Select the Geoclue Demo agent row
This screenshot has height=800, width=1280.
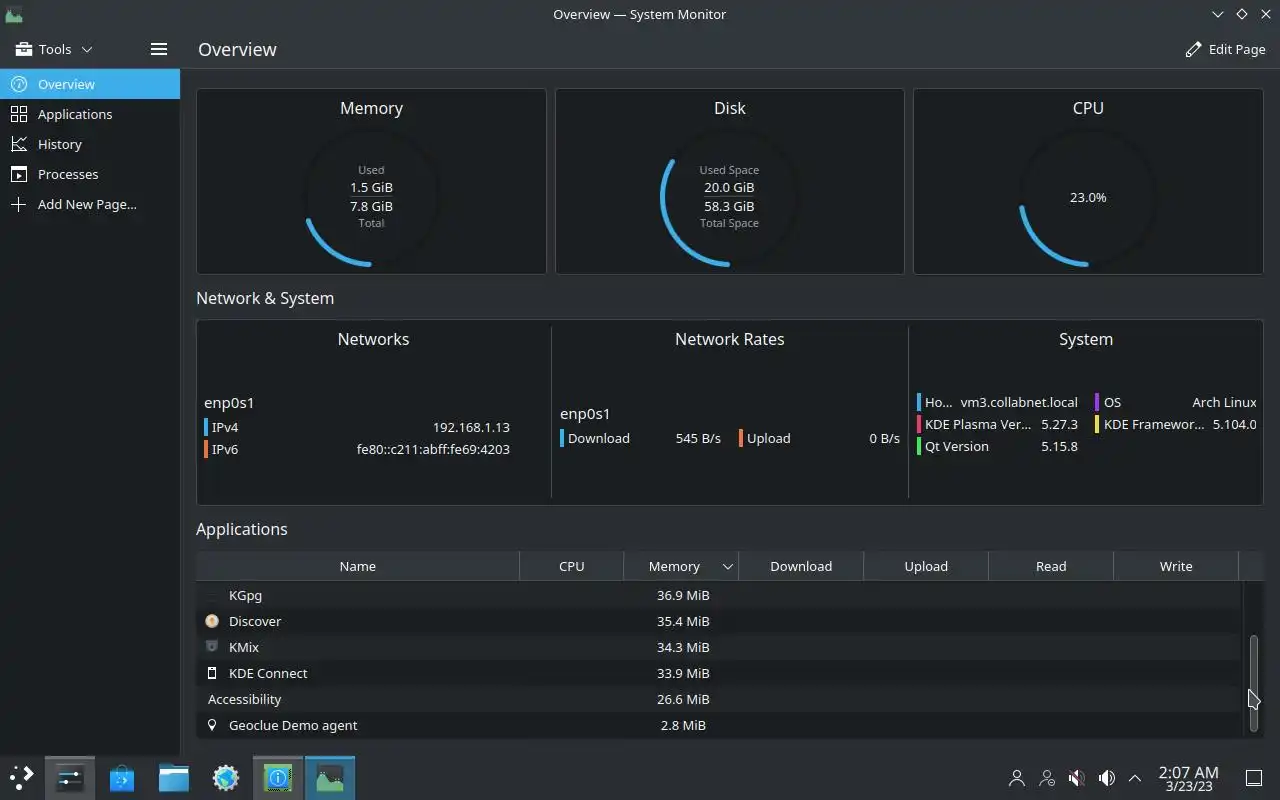719,725
